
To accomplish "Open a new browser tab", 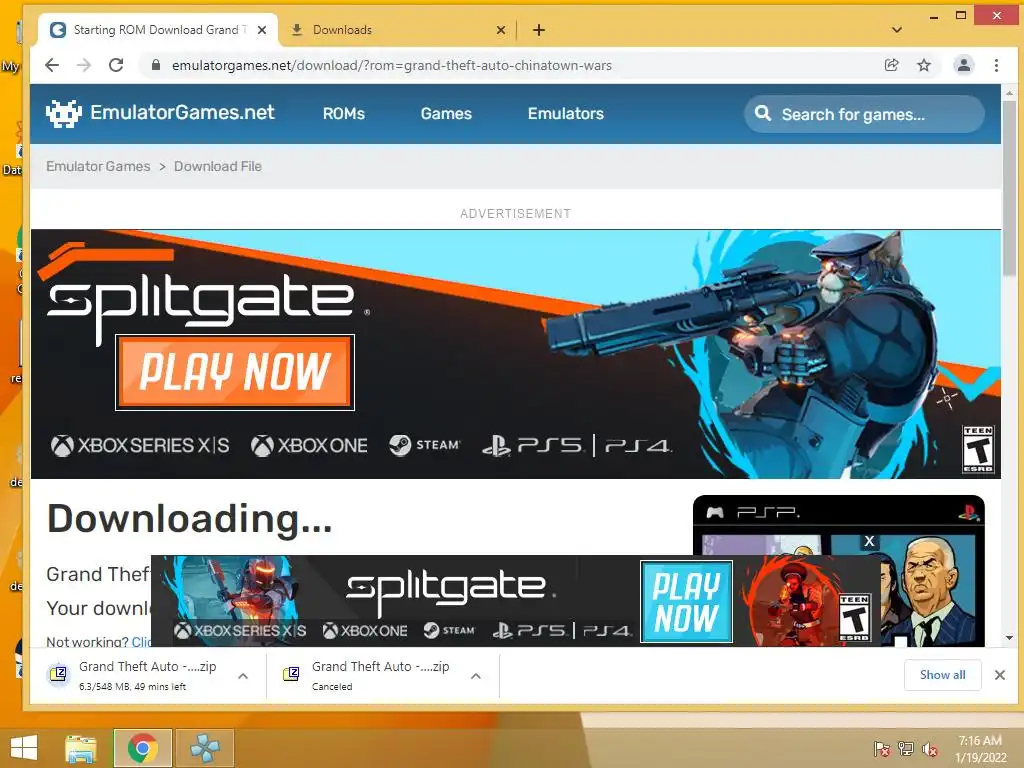I will tap(539, 30).
